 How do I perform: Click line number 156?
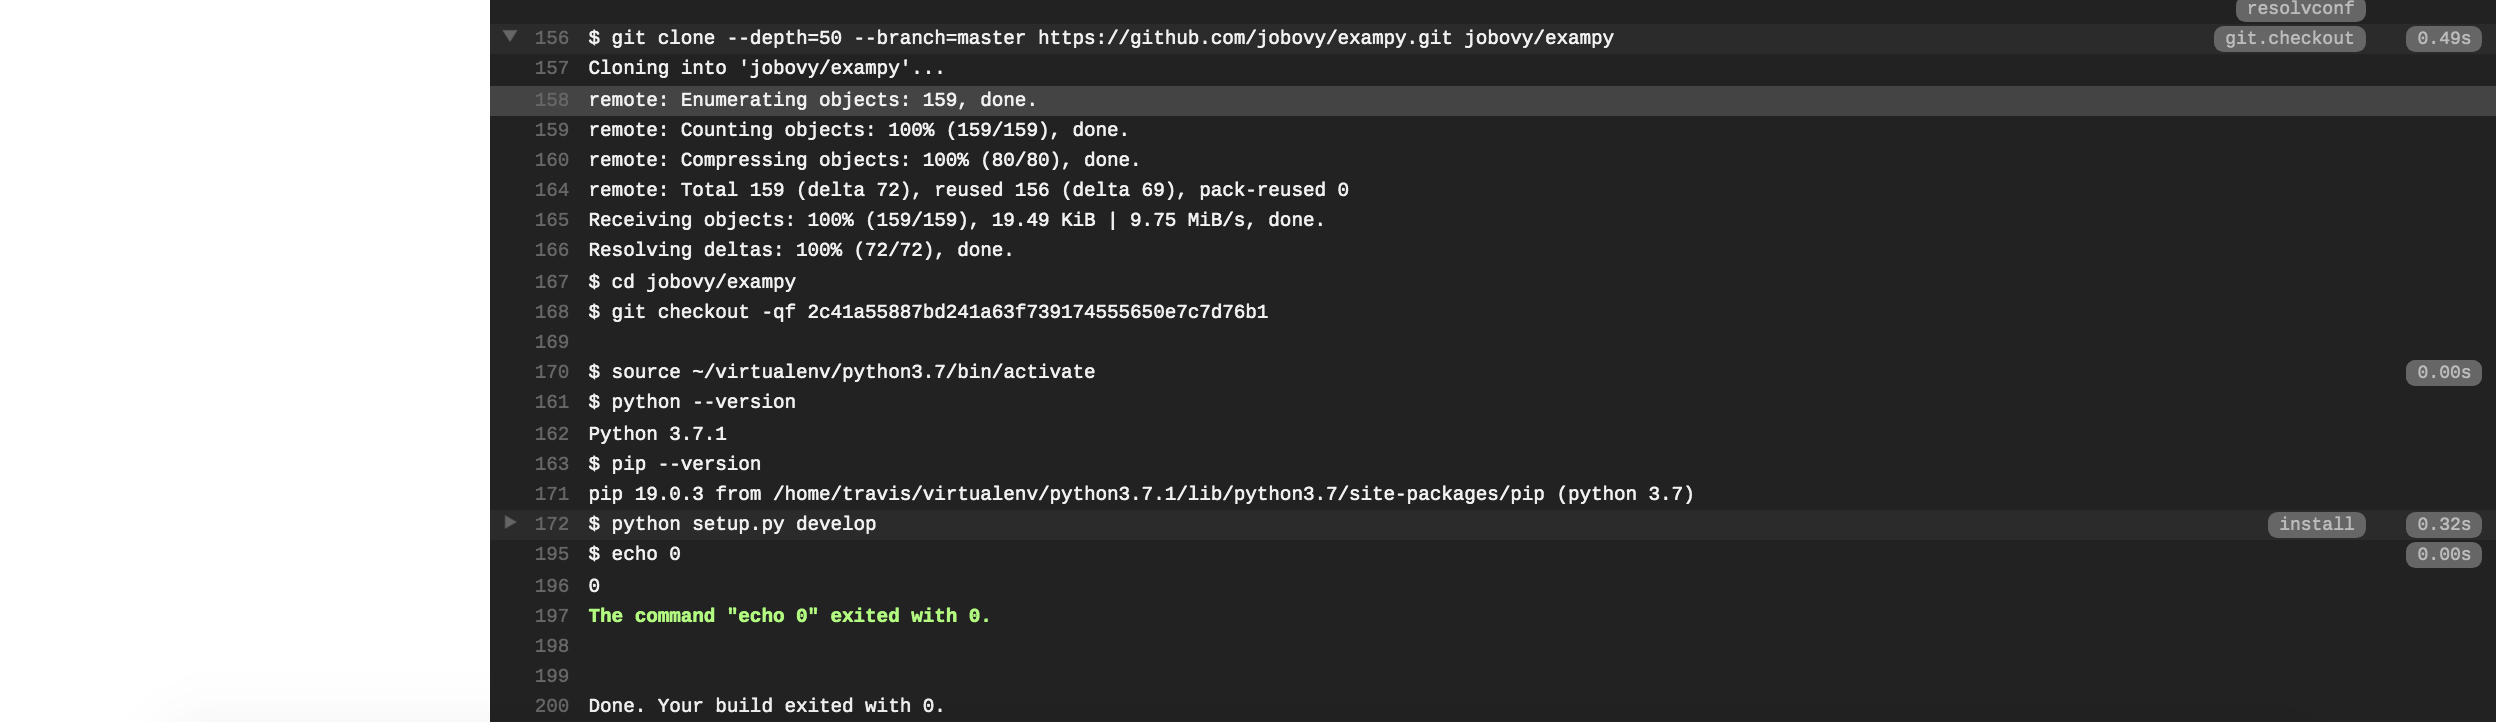(551, 38)
